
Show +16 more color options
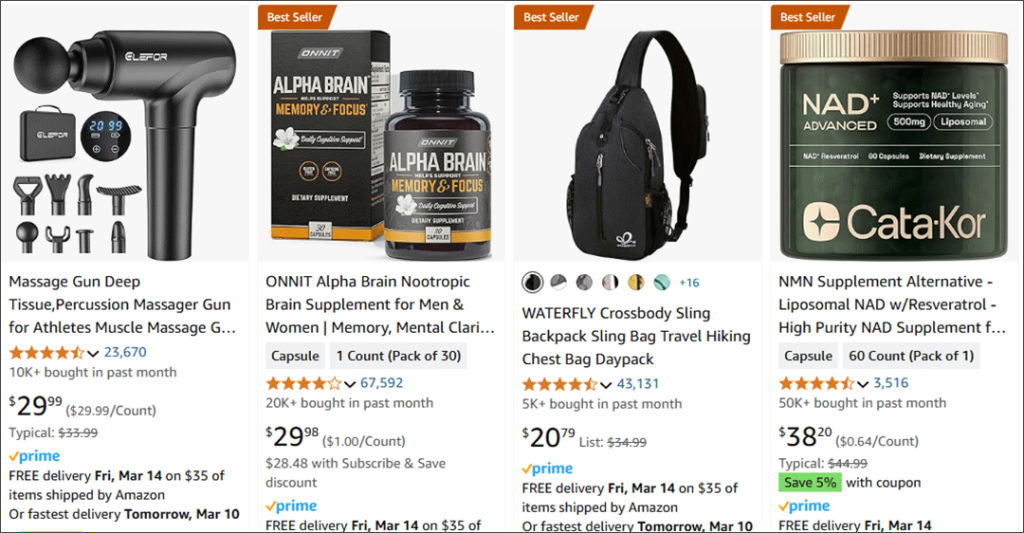coord(689,283)
